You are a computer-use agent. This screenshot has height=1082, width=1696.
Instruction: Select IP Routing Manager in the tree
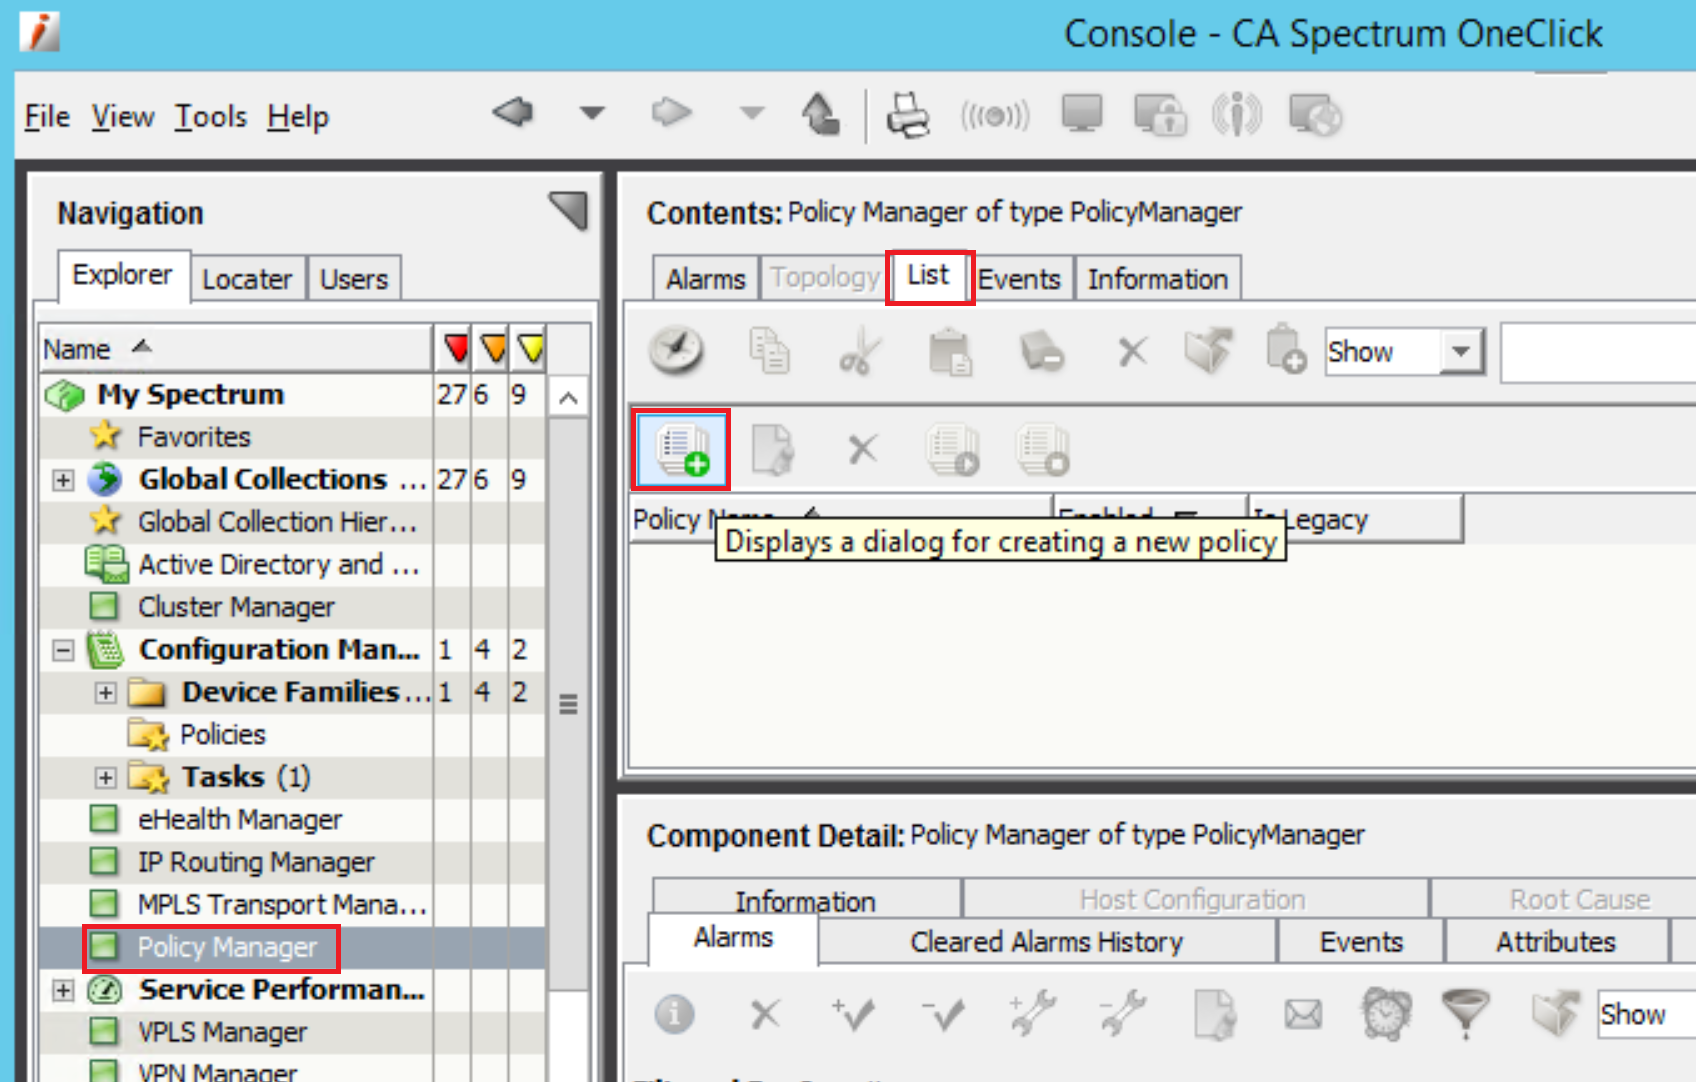pos(256,862)
